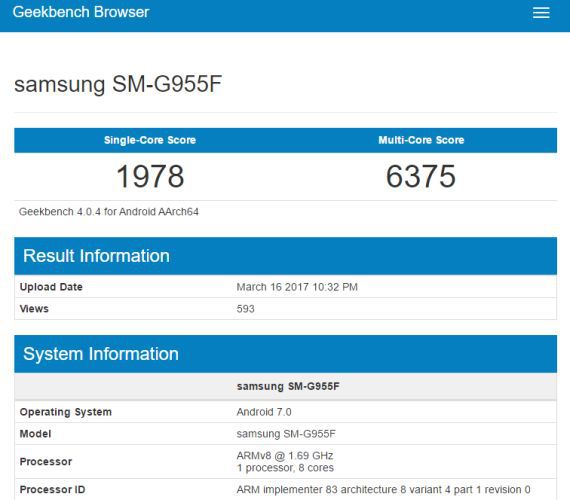Image resolution: width=570 pixels, height=500 pixels.
Task: Click the Geekbench 4.0.4 for Android AArch64 text
Action: (x=109, y=212)
